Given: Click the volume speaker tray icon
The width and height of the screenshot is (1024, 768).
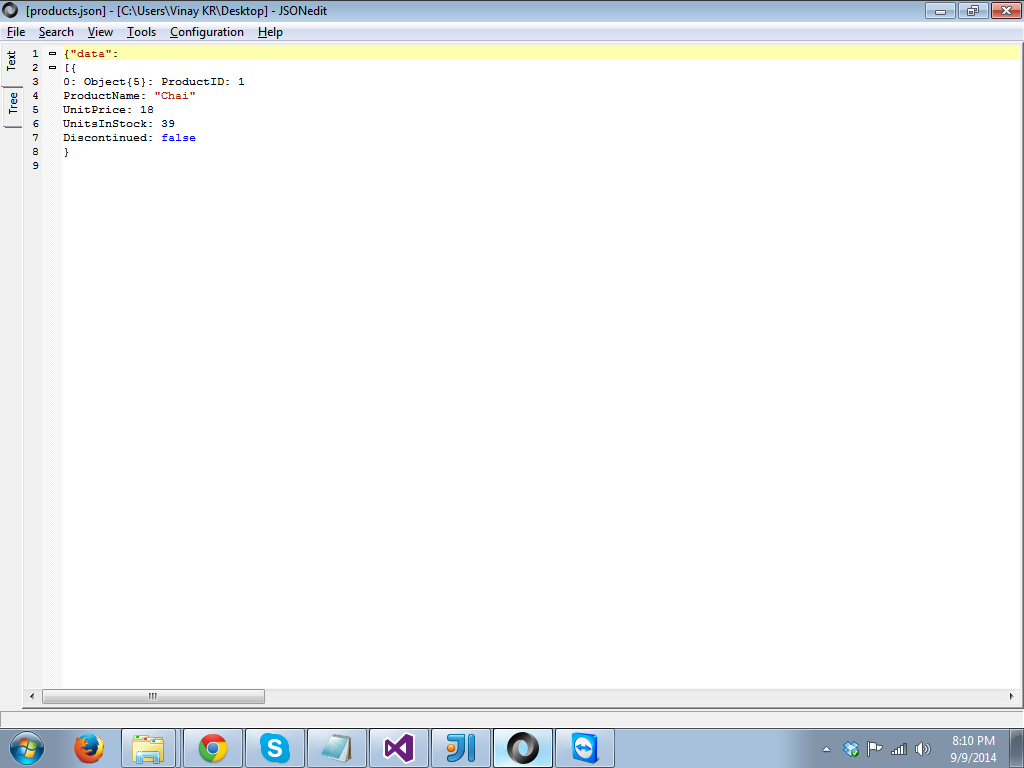Looking at the screenshot, I should tap(923, 749).
